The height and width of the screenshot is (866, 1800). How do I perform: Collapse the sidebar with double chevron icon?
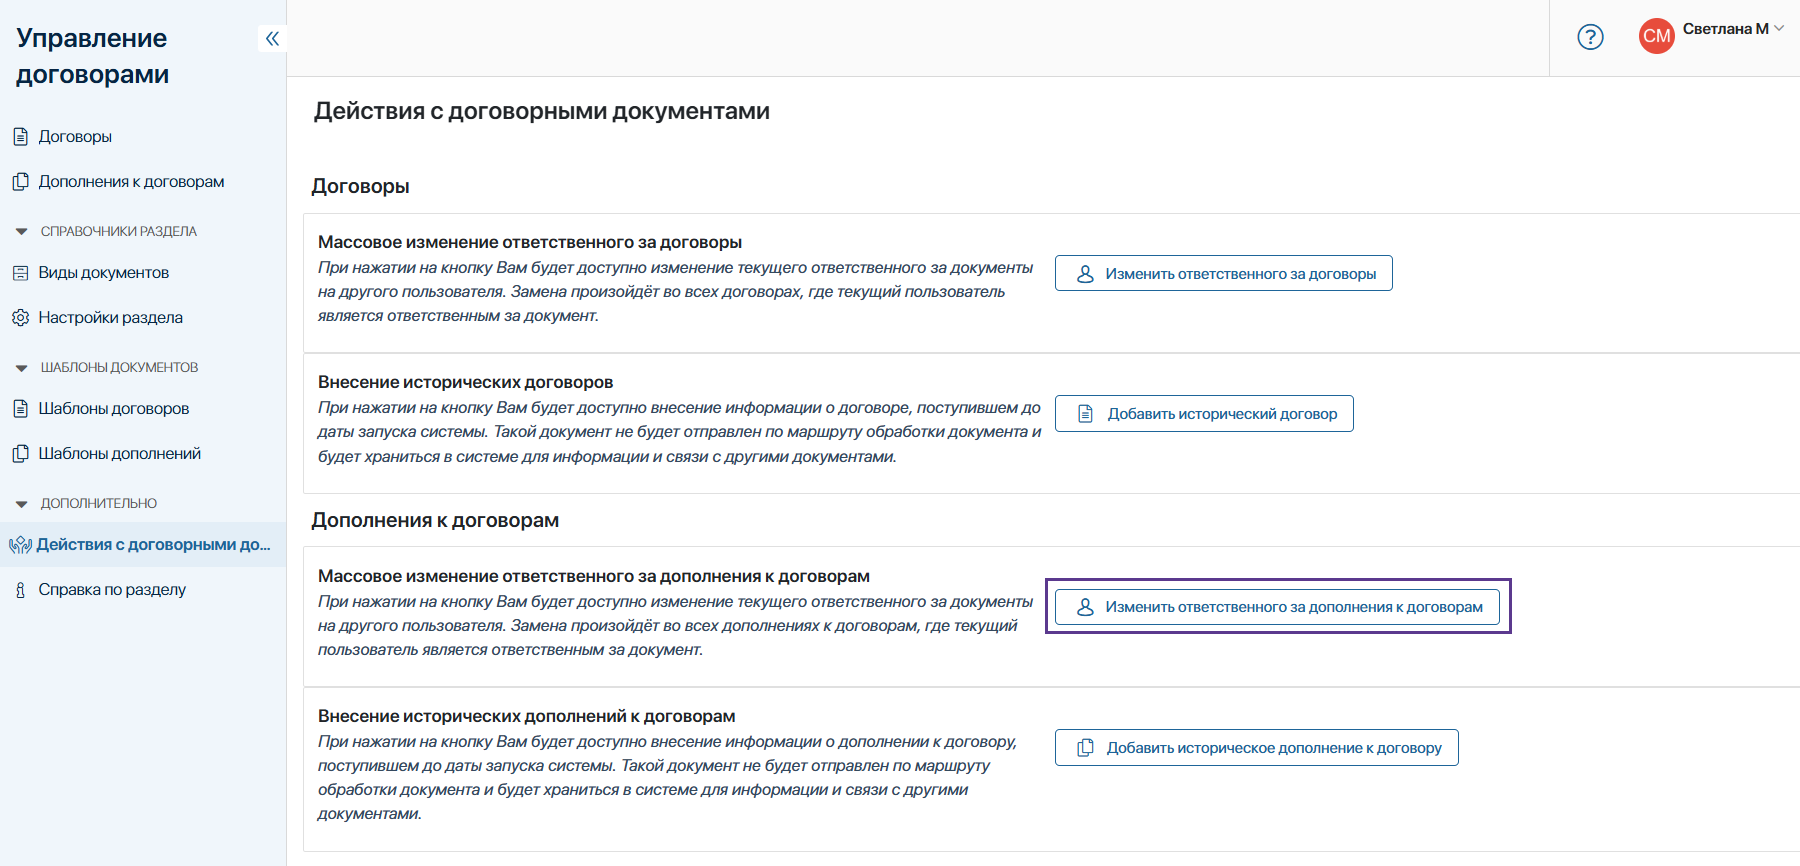pyautogui.click(x=272, y=39)
